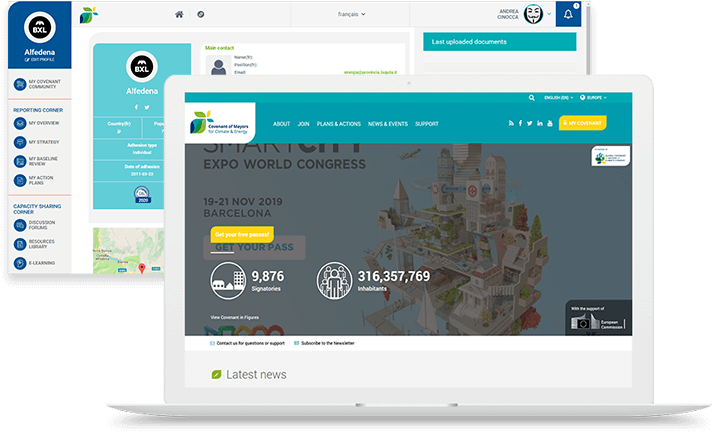Click the search magnifier icon
This screenshot has height=434, width=715.
(x=532, y=98)
